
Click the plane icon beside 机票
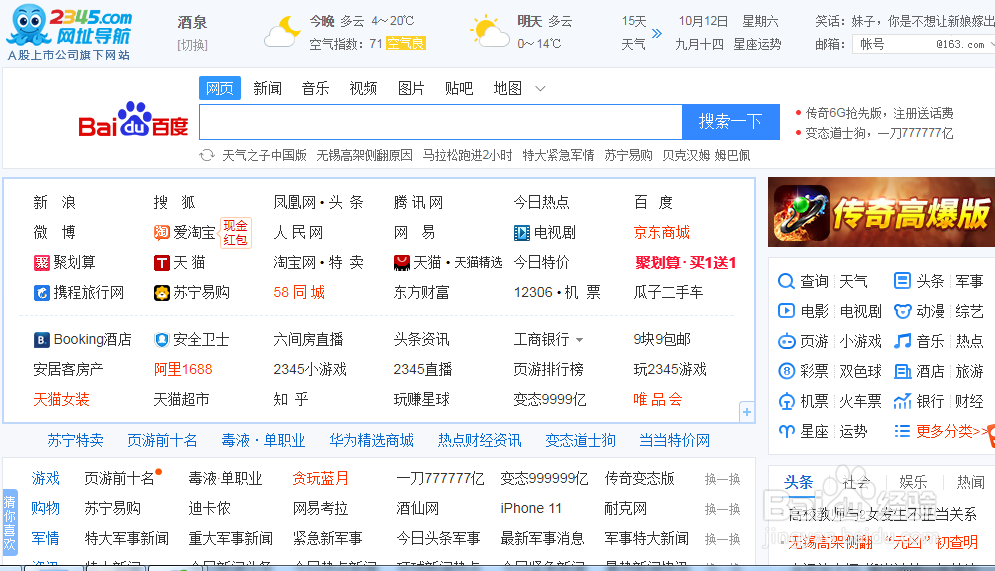point(786,402)
